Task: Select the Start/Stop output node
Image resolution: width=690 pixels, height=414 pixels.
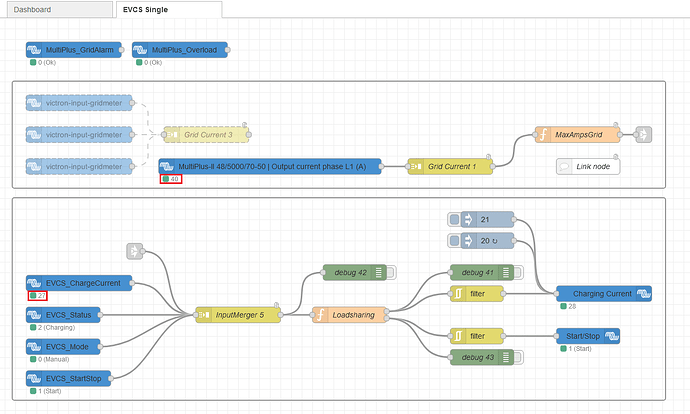Action: 588,336
